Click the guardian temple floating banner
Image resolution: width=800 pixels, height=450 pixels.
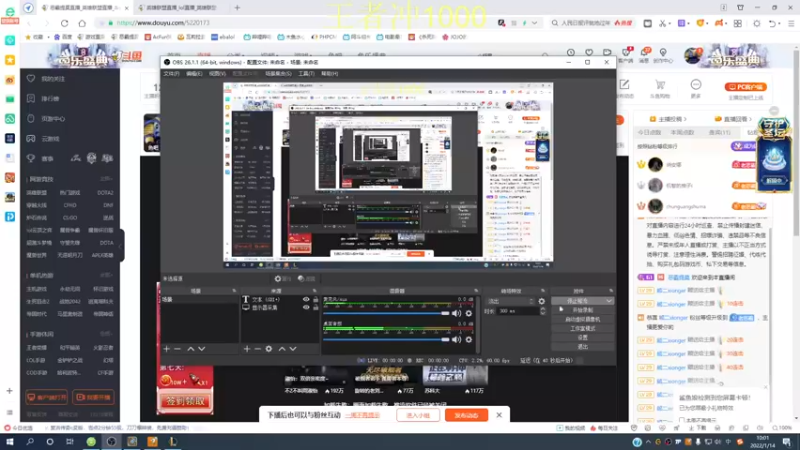tap(774, 154)
